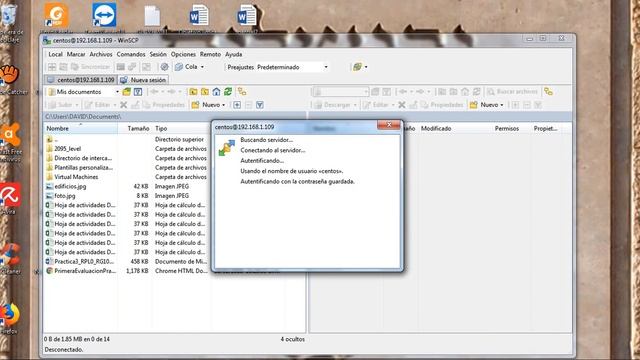
Task: Expand the remote Nuevo dropdown
Action: click(x=502, y=105)
